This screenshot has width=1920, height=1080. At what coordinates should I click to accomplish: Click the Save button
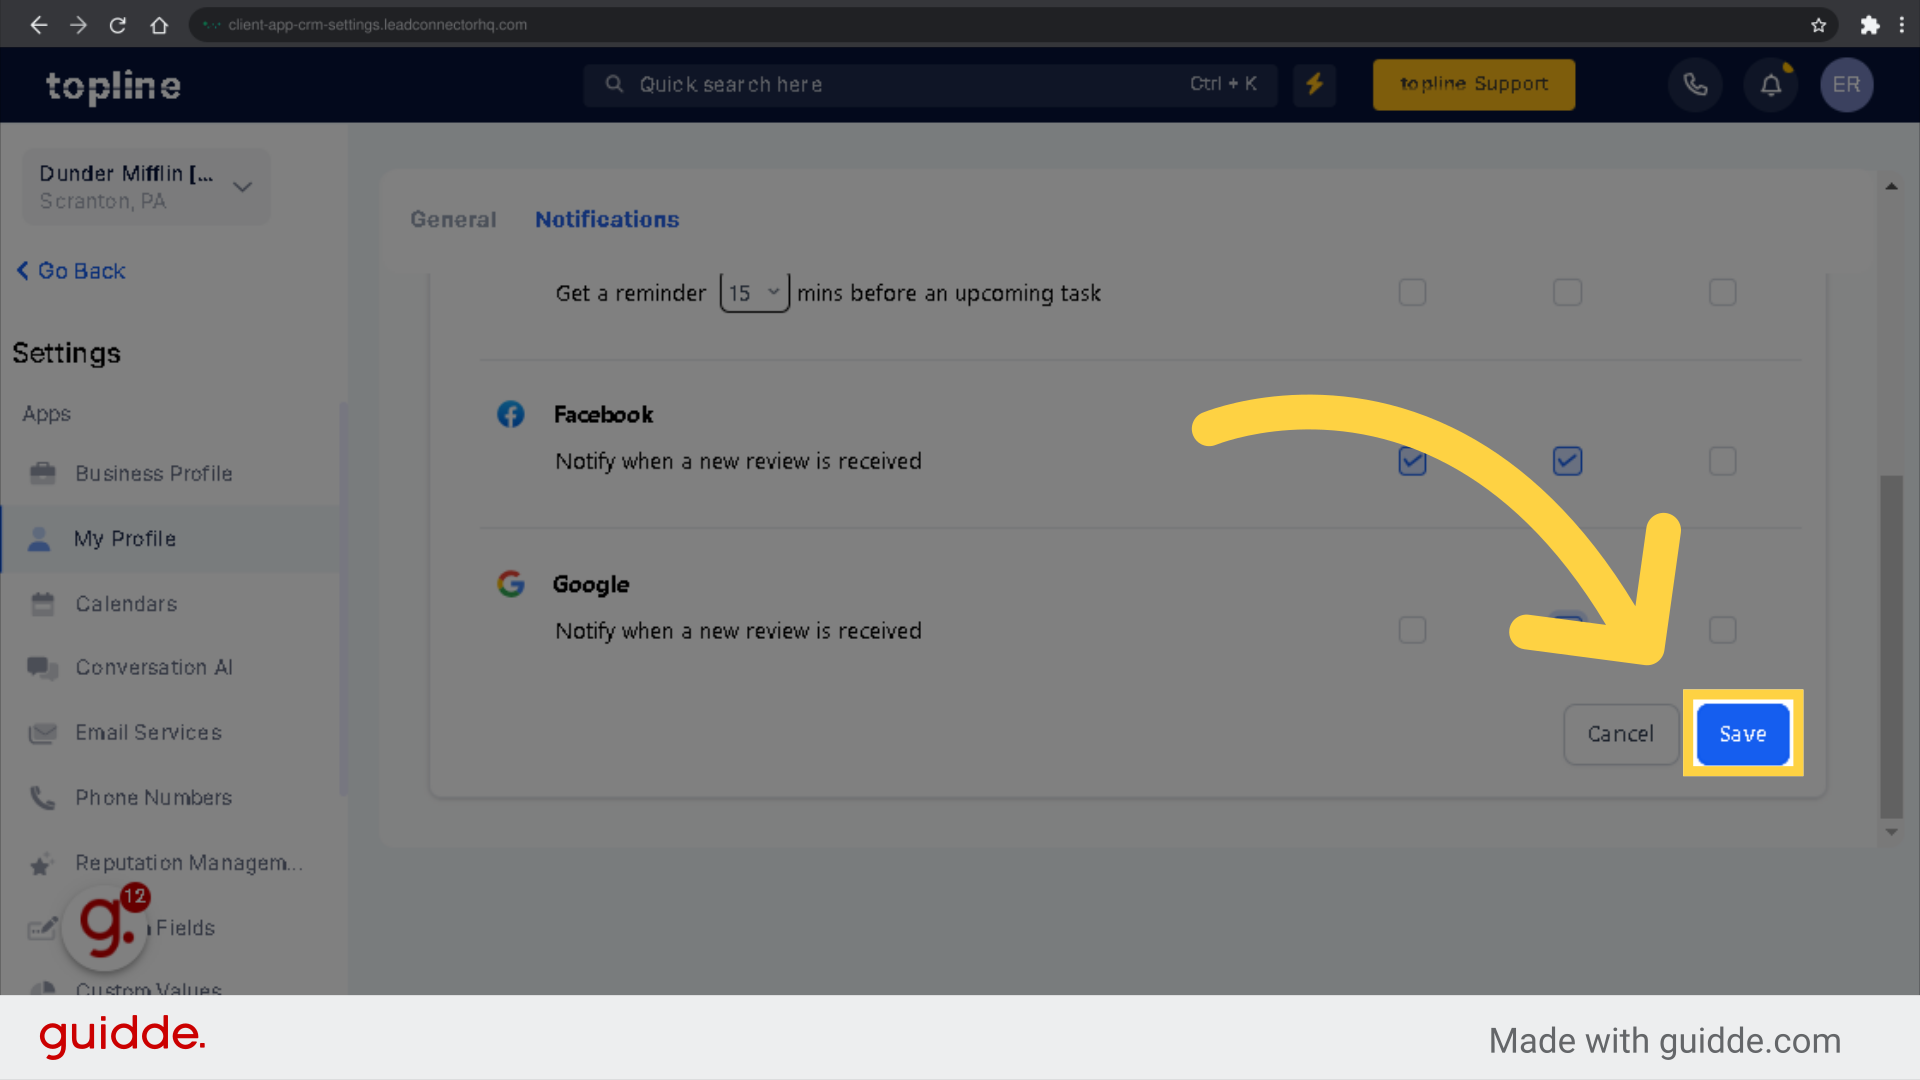point(1742,732)
